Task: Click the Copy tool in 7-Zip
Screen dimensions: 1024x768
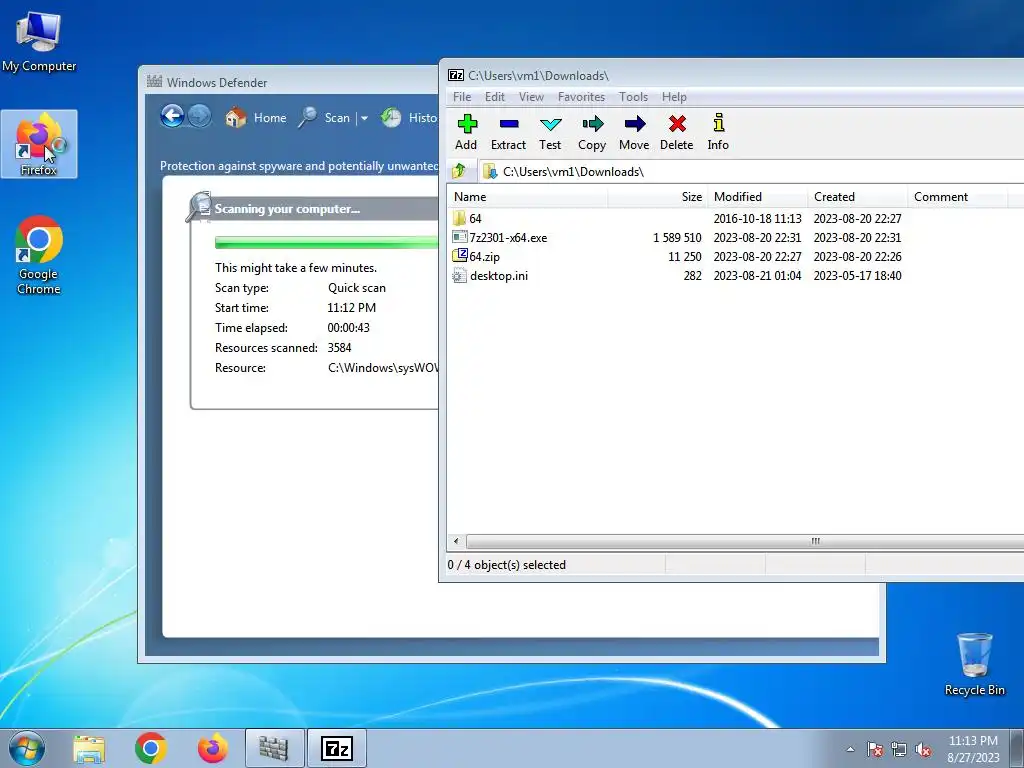Action: pyautogui.click(x=592, y=133)
